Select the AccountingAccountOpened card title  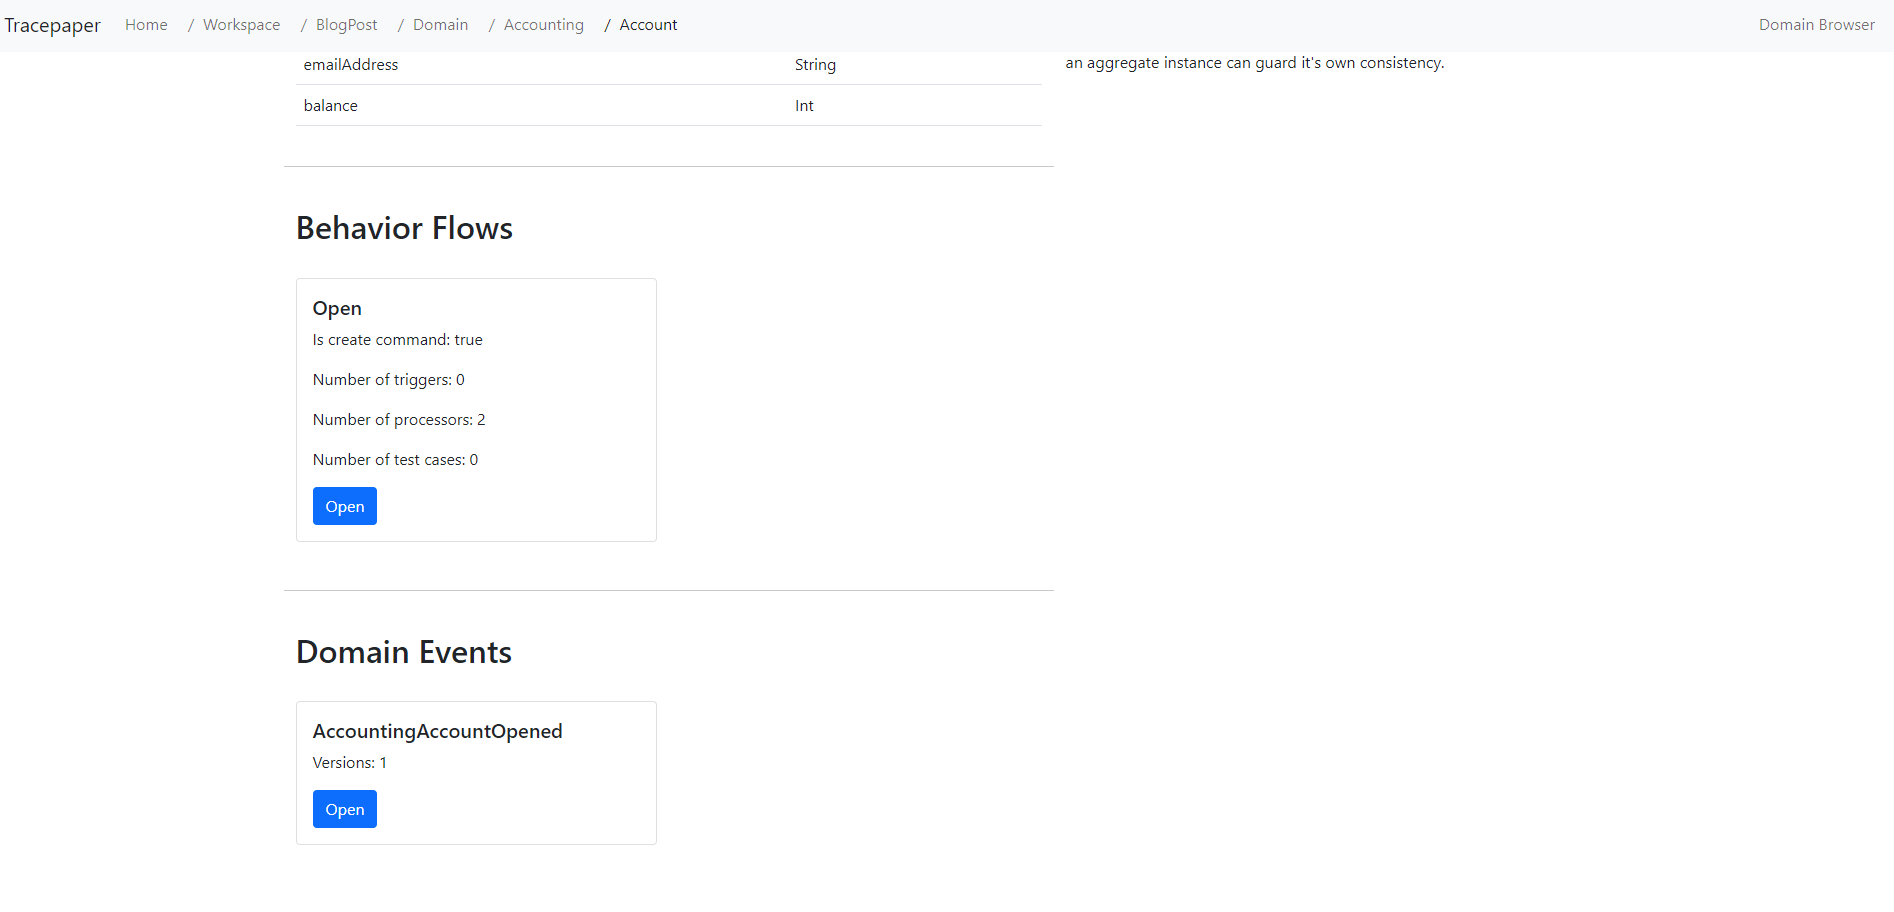click(x=438, y=731)
